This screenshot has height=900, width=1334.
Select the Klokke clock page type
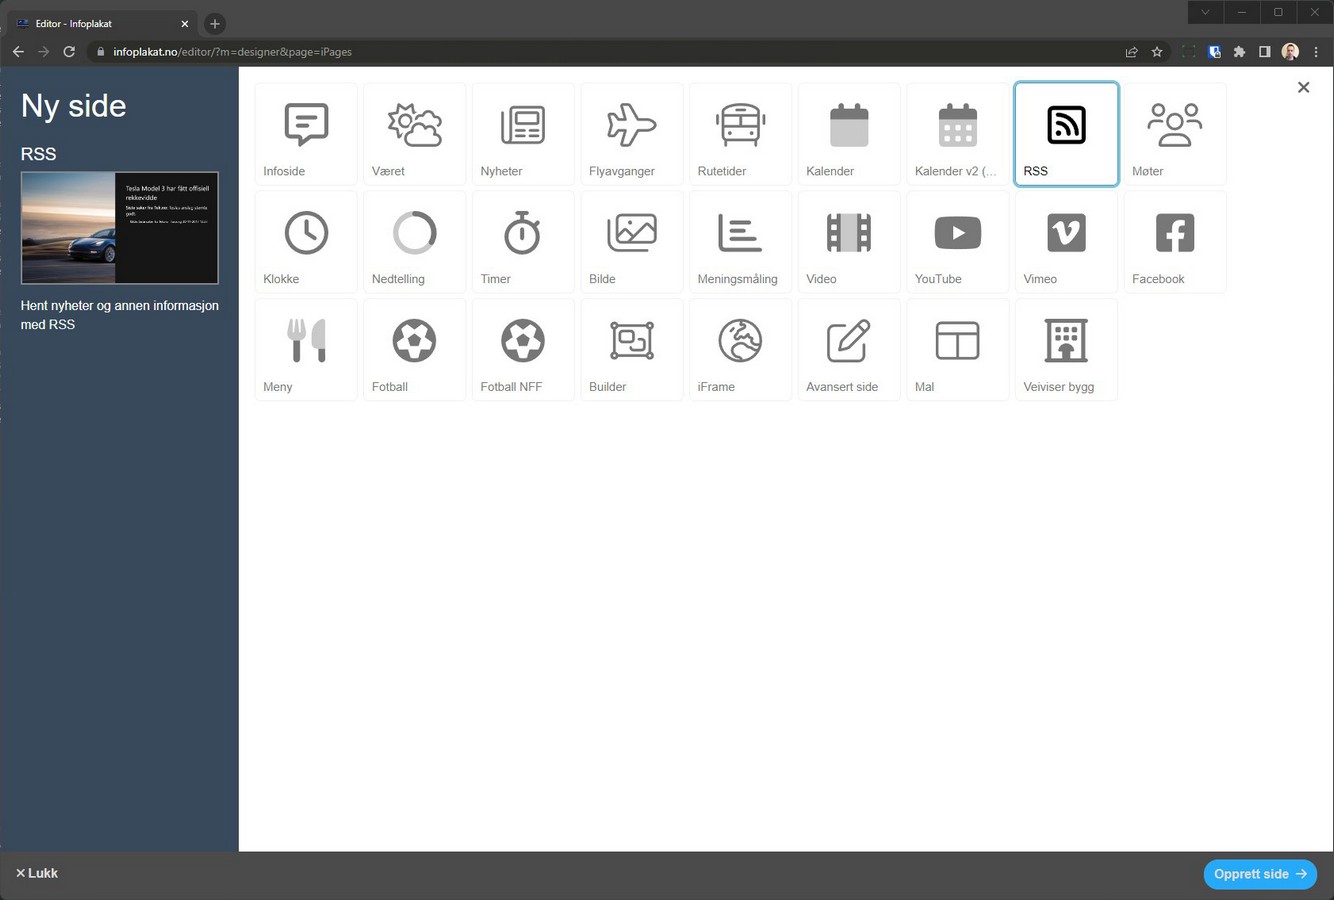306,242
